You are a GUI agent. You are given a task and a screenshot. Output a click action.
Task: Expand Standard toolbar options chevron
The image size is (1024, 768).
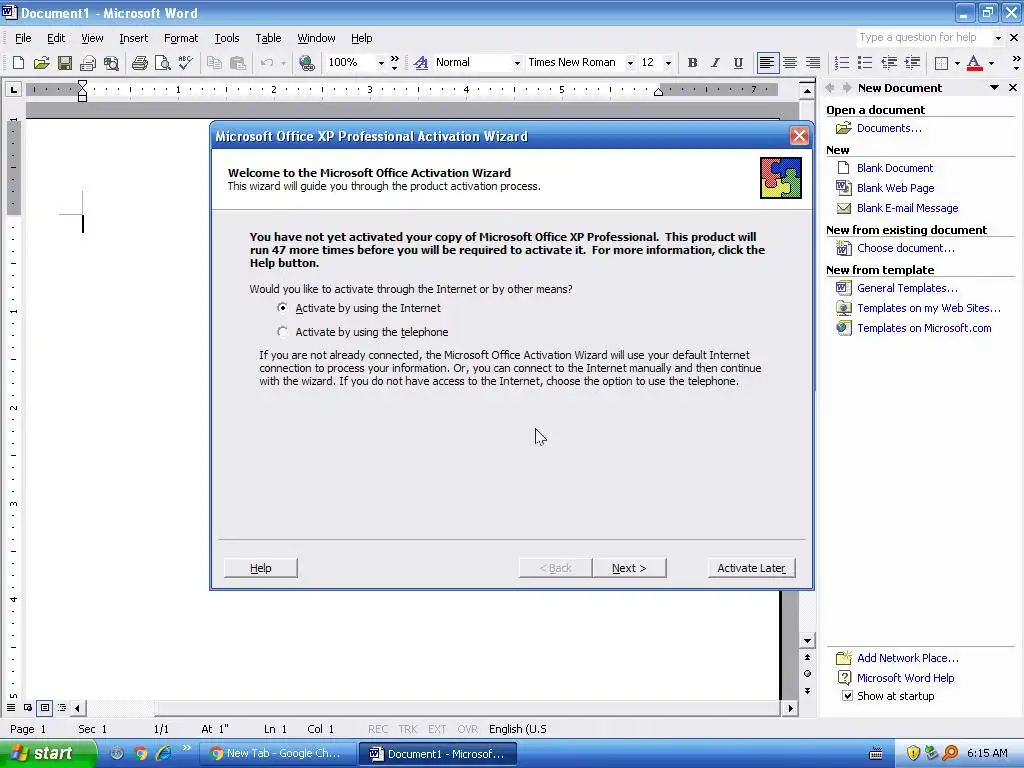394,63
